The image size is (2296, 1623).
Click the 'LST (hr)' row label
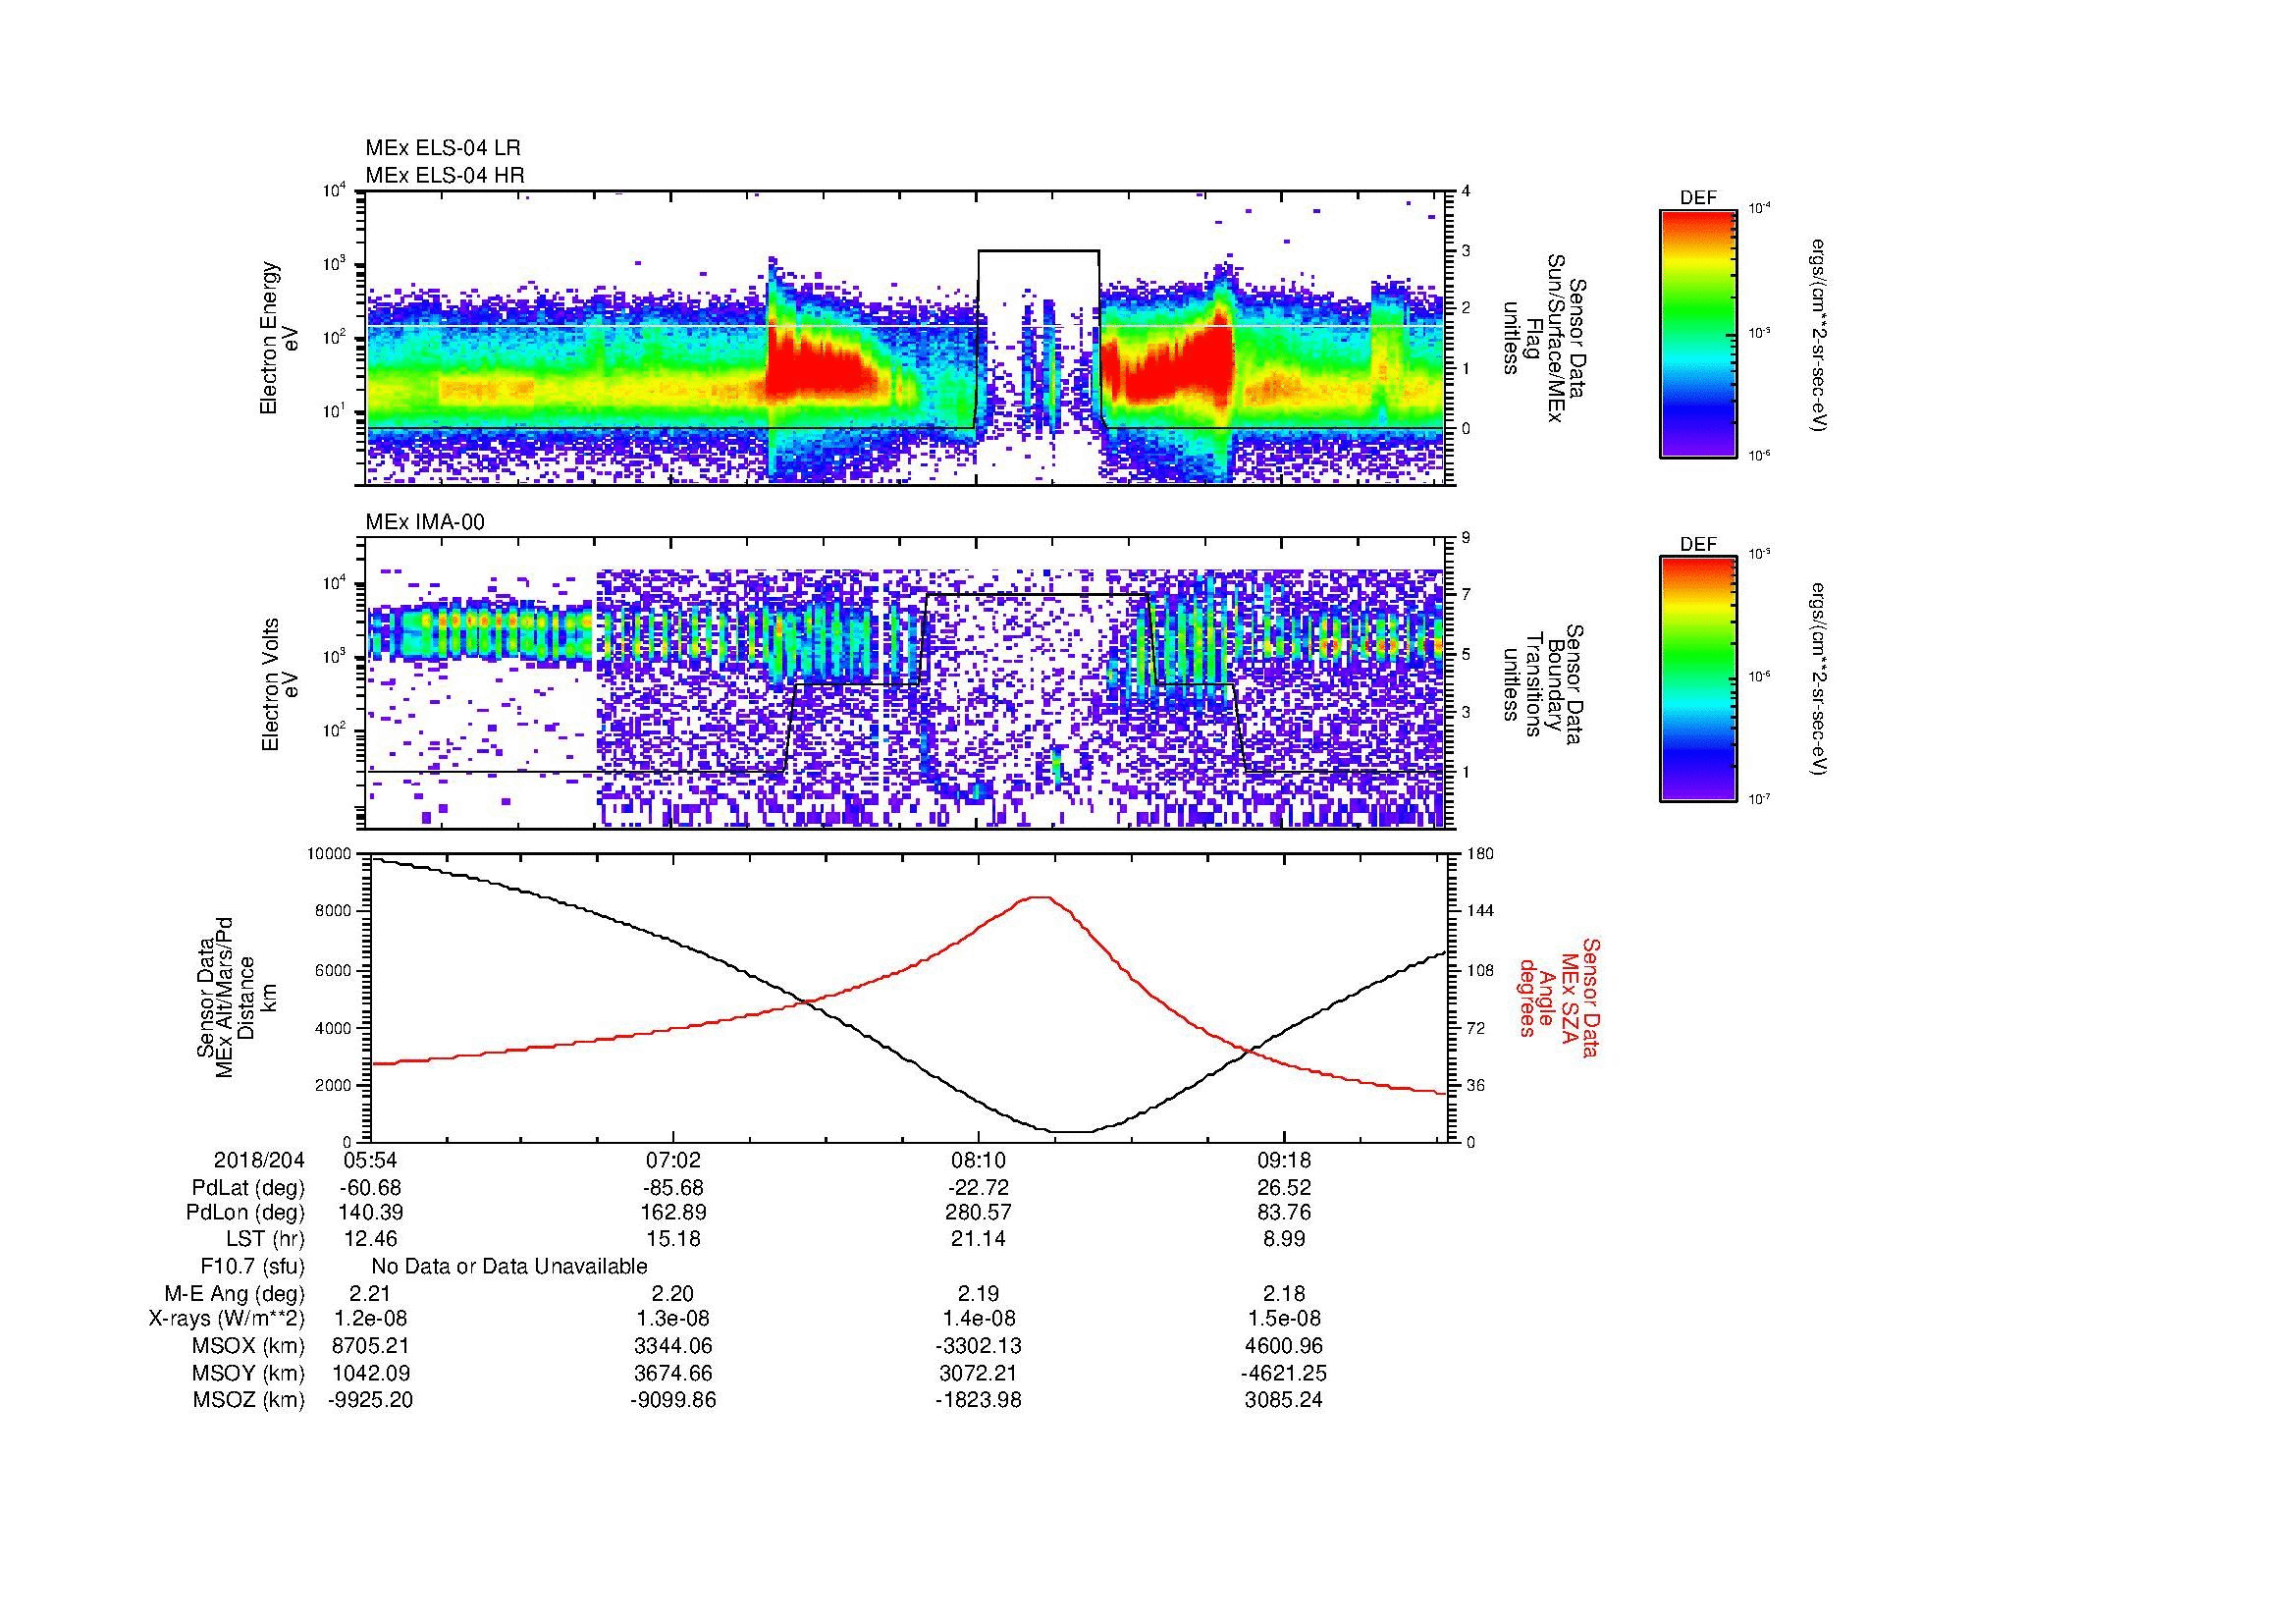265,1239
